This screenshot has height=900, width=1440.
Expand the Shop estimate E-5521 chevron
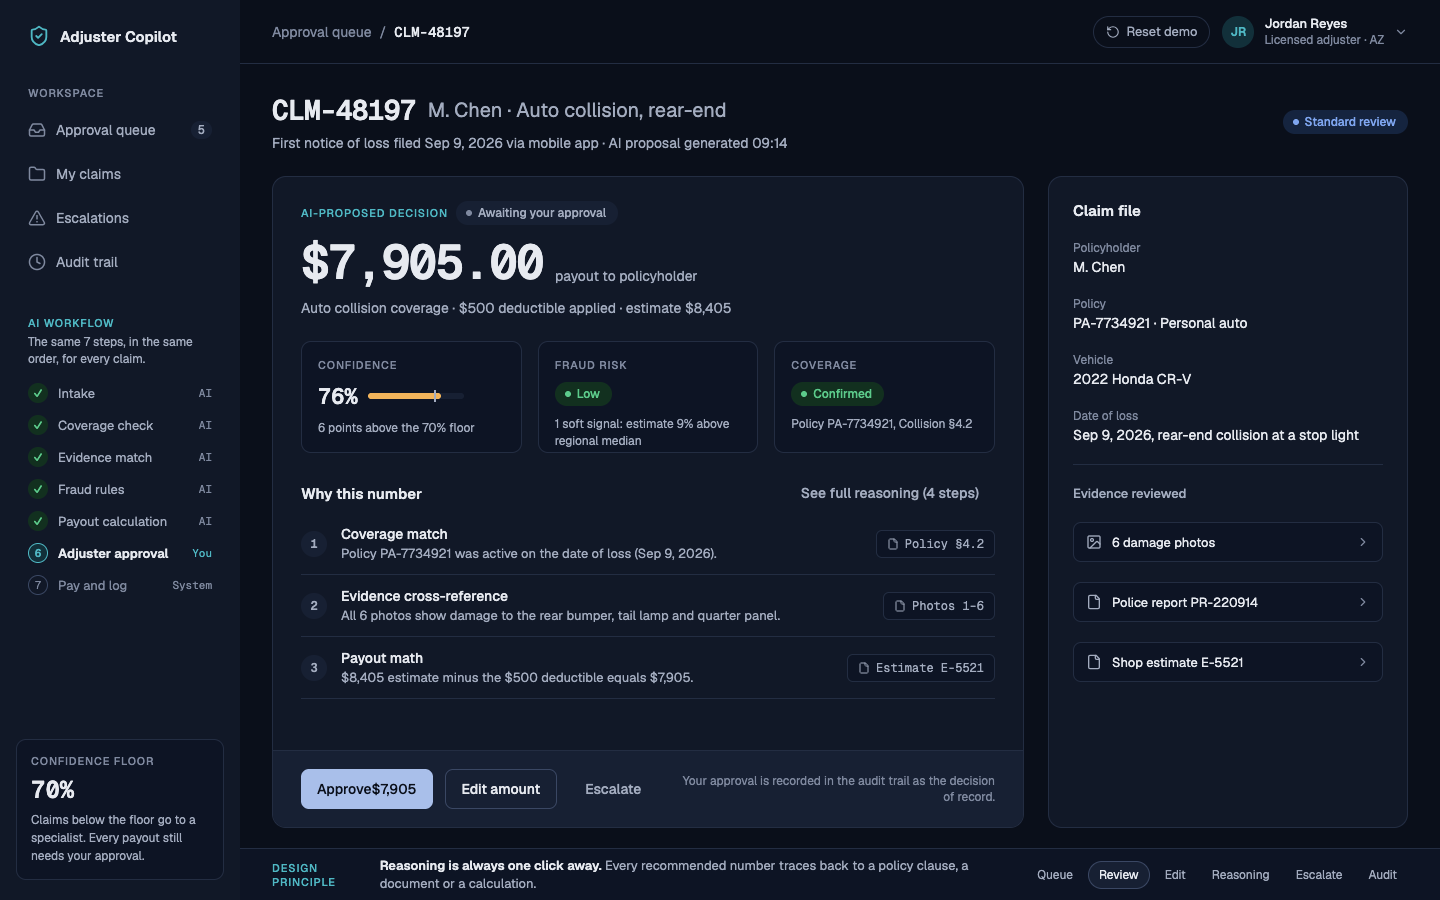[1362, 662]
